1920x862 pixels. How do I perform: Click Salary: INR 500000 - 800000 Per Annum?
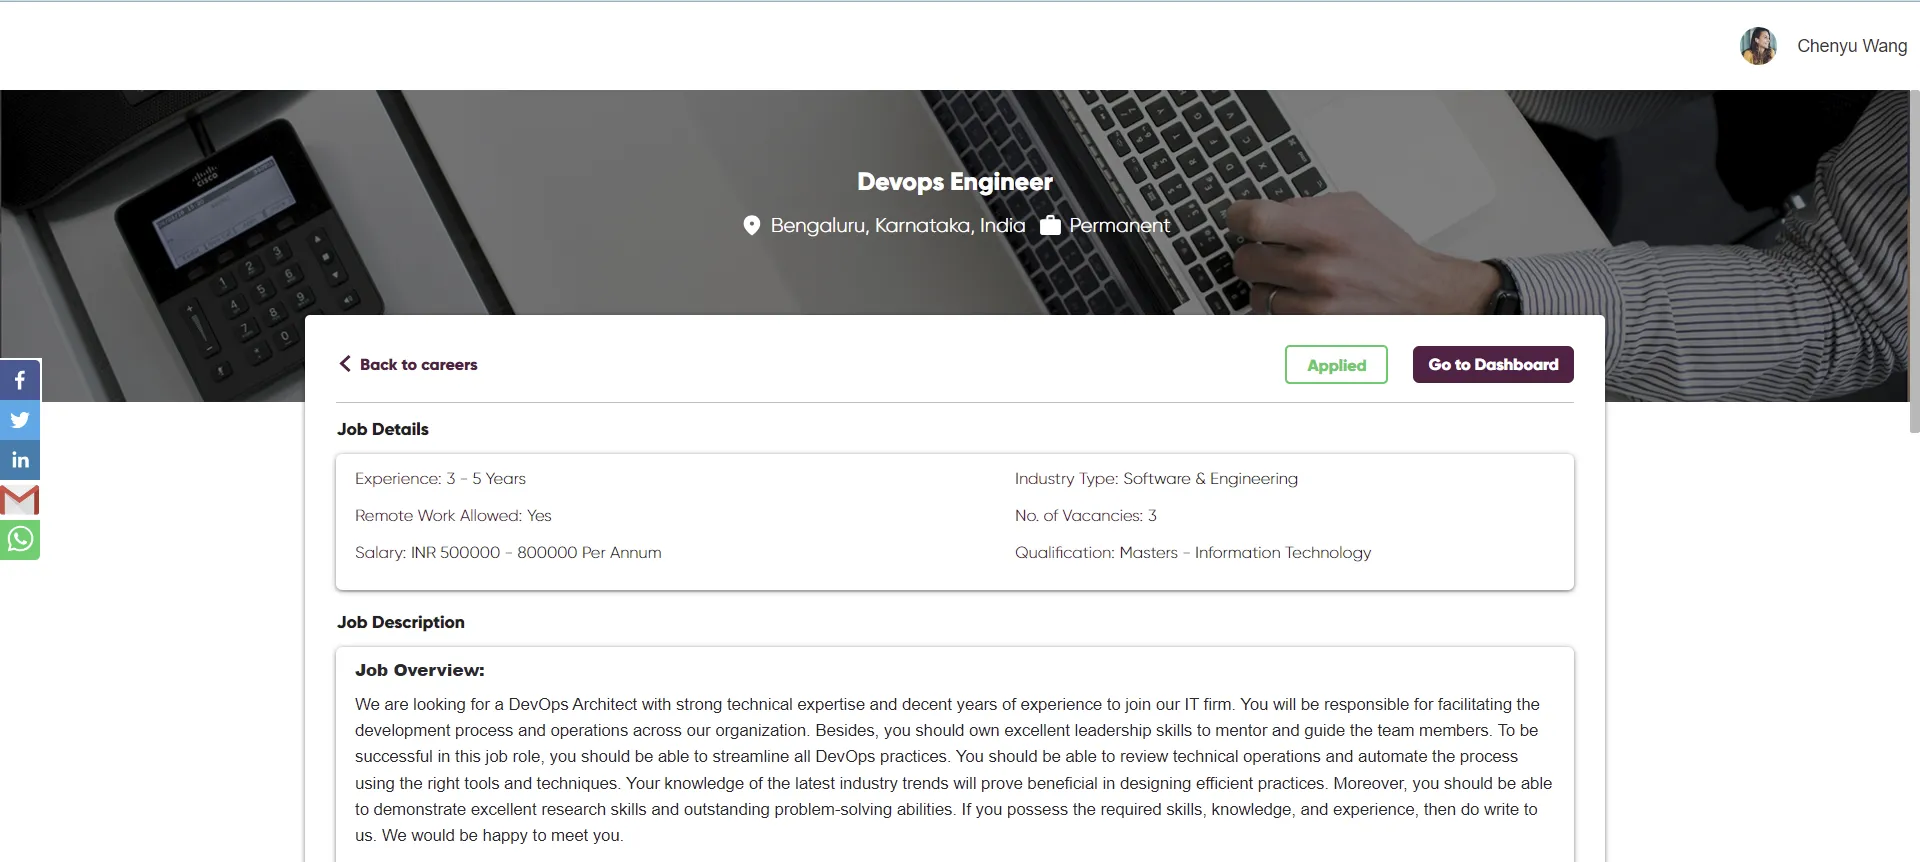[x=508, y=553]
